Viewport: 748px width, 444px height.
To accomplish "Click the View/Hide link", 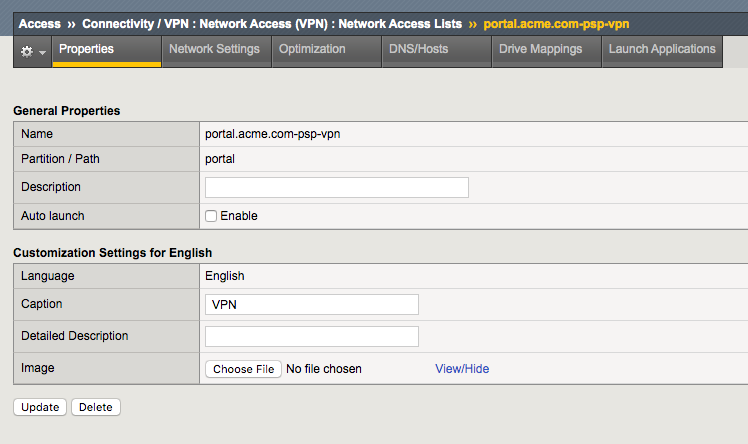I will coord(462,369).
